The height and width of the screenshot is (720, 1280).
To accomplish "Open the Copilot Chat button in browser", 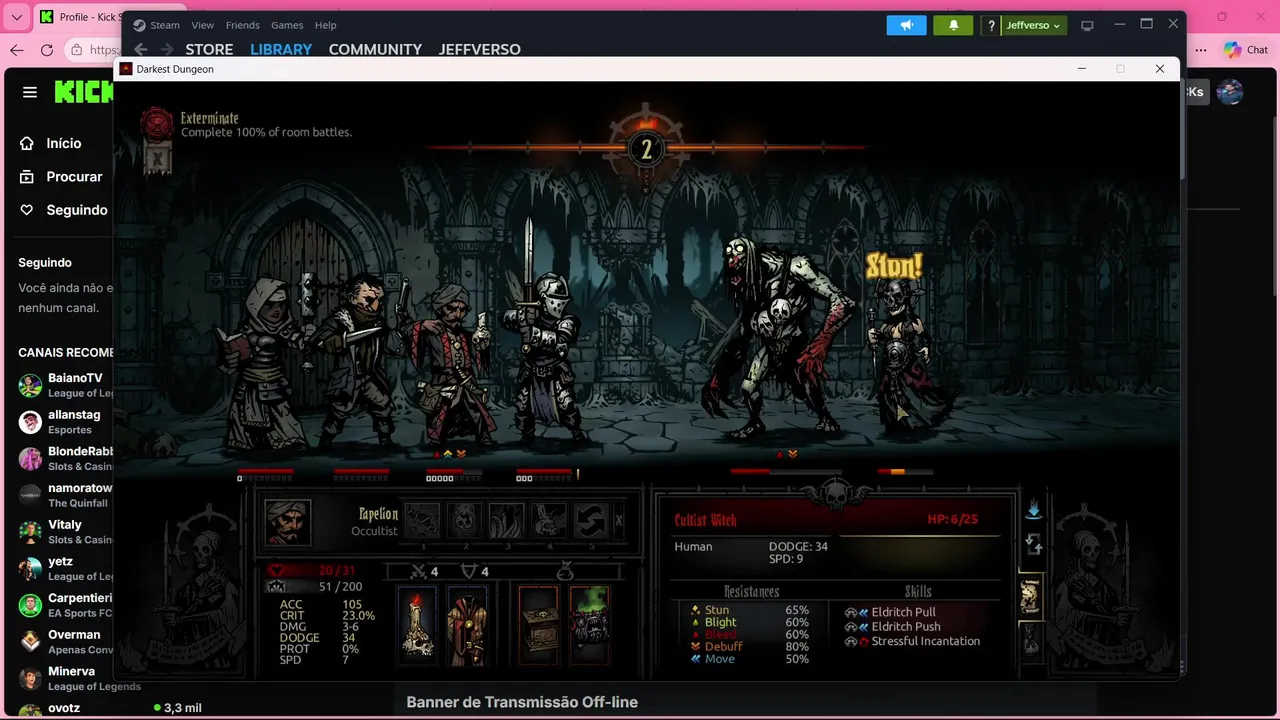I will 1246,50.
